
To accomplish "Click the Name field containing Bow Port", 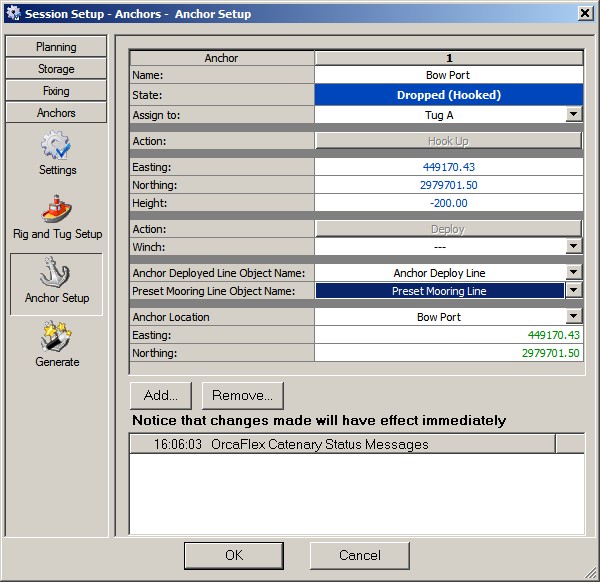I will click(x=448, y=75).
